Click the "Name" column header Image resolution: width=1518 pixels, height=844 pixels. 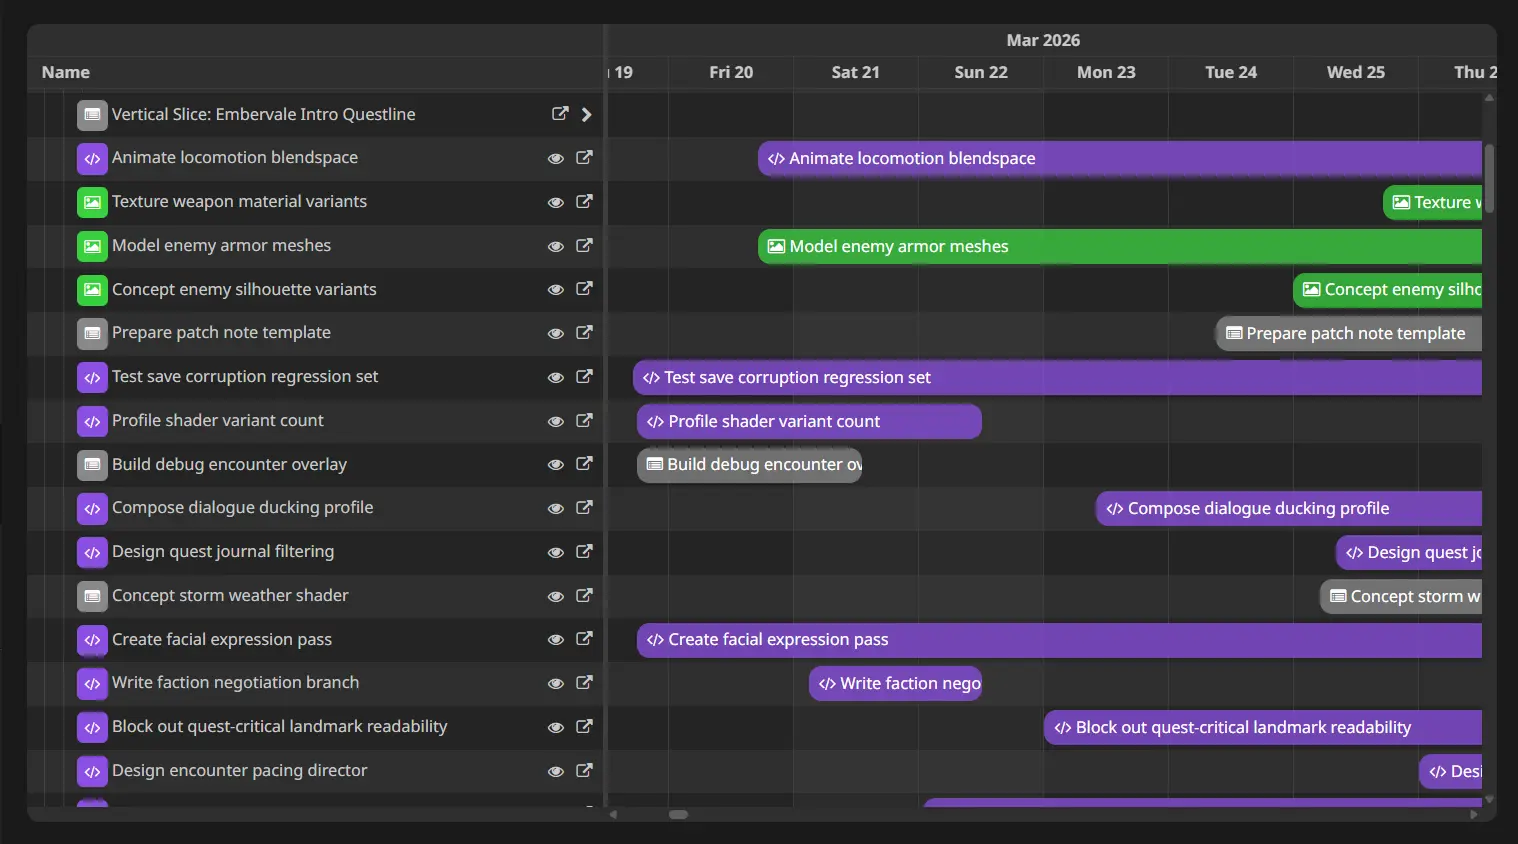click(65, 72)
